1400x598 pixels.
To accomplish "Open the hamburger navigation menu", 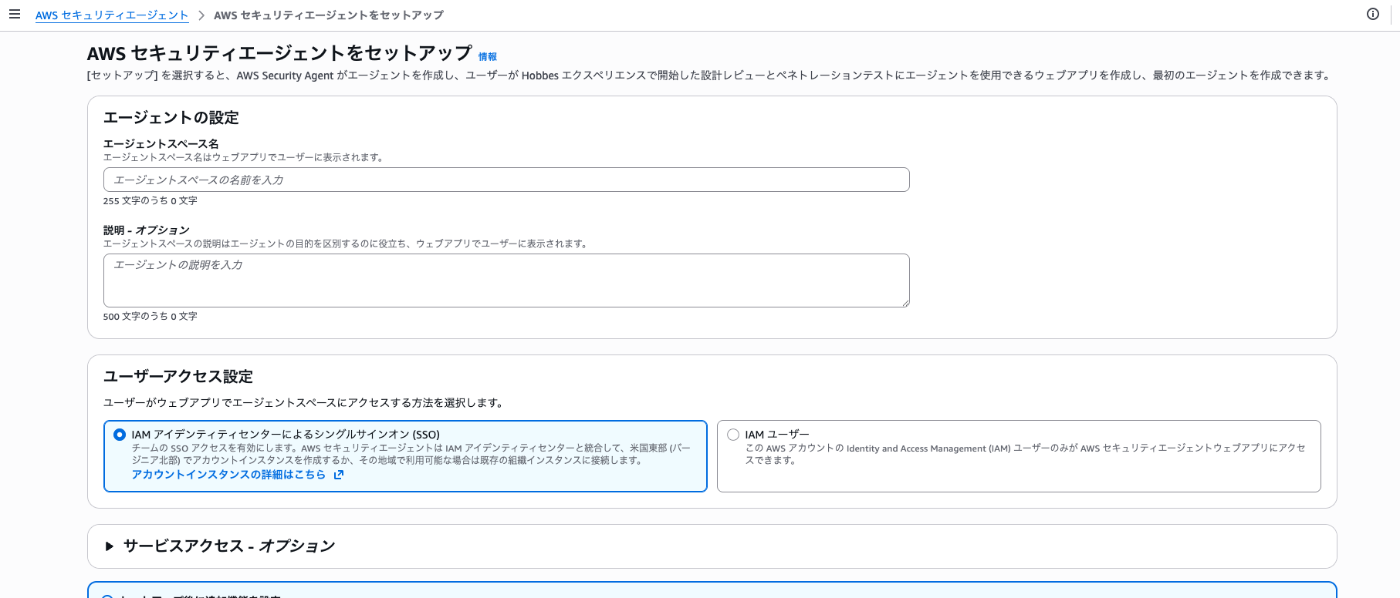I will tap(14, 14).
